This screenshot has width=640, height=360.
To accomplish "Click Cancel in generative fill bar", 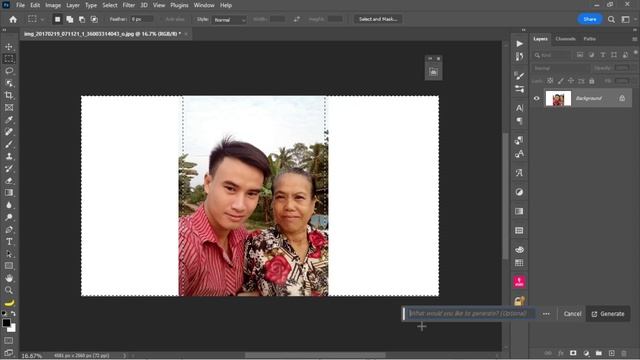I will pos(572,314).
